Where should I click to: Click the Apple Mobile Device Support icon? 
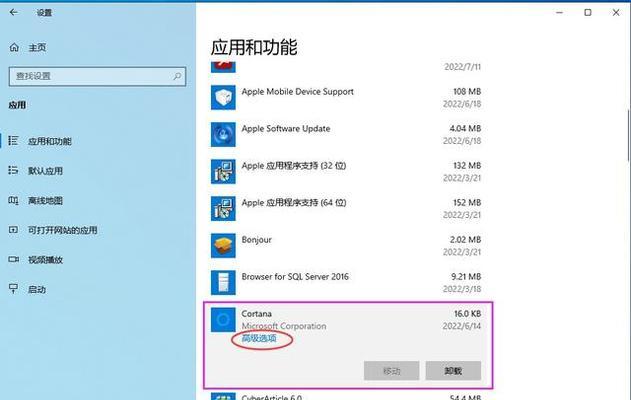point(223,97)
